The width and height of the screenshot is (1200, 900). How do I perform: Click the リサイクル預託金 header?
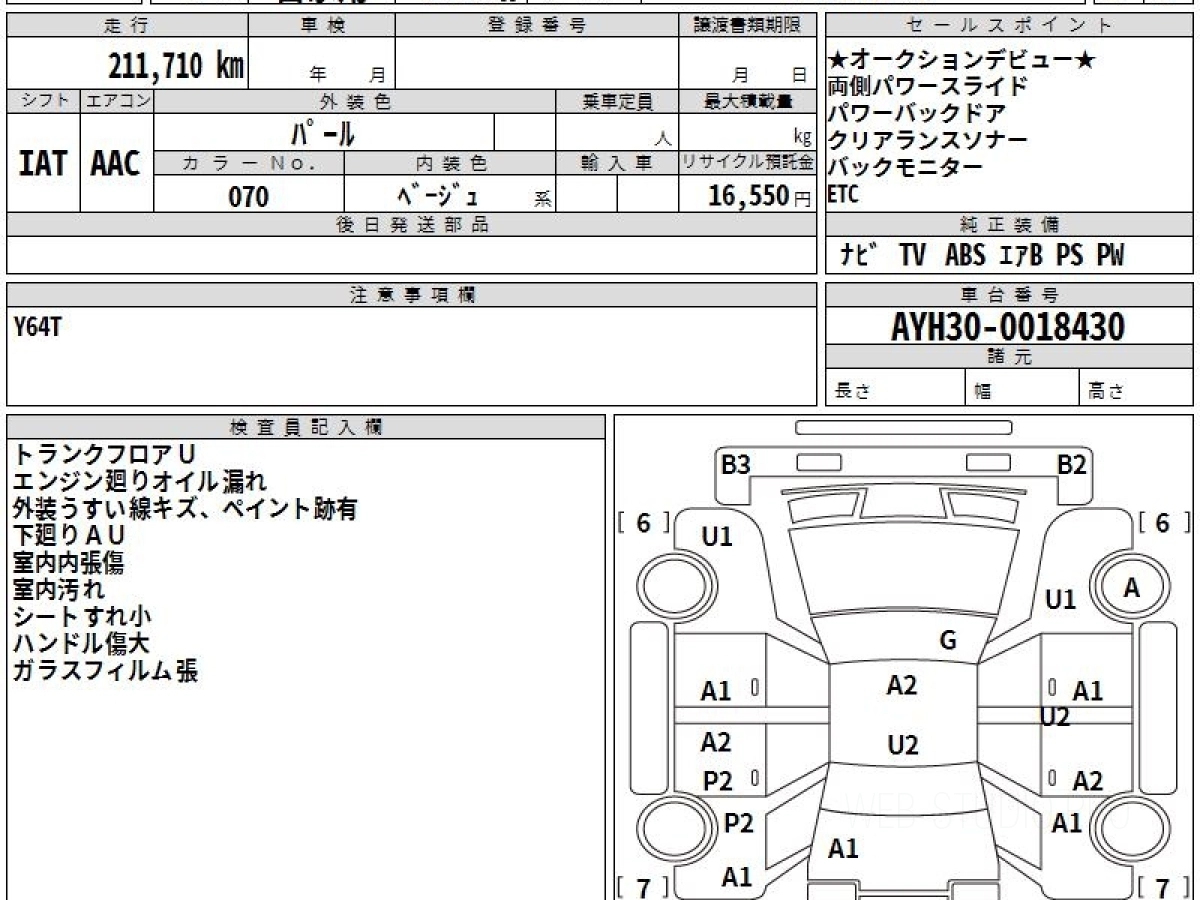click(747, 163)
